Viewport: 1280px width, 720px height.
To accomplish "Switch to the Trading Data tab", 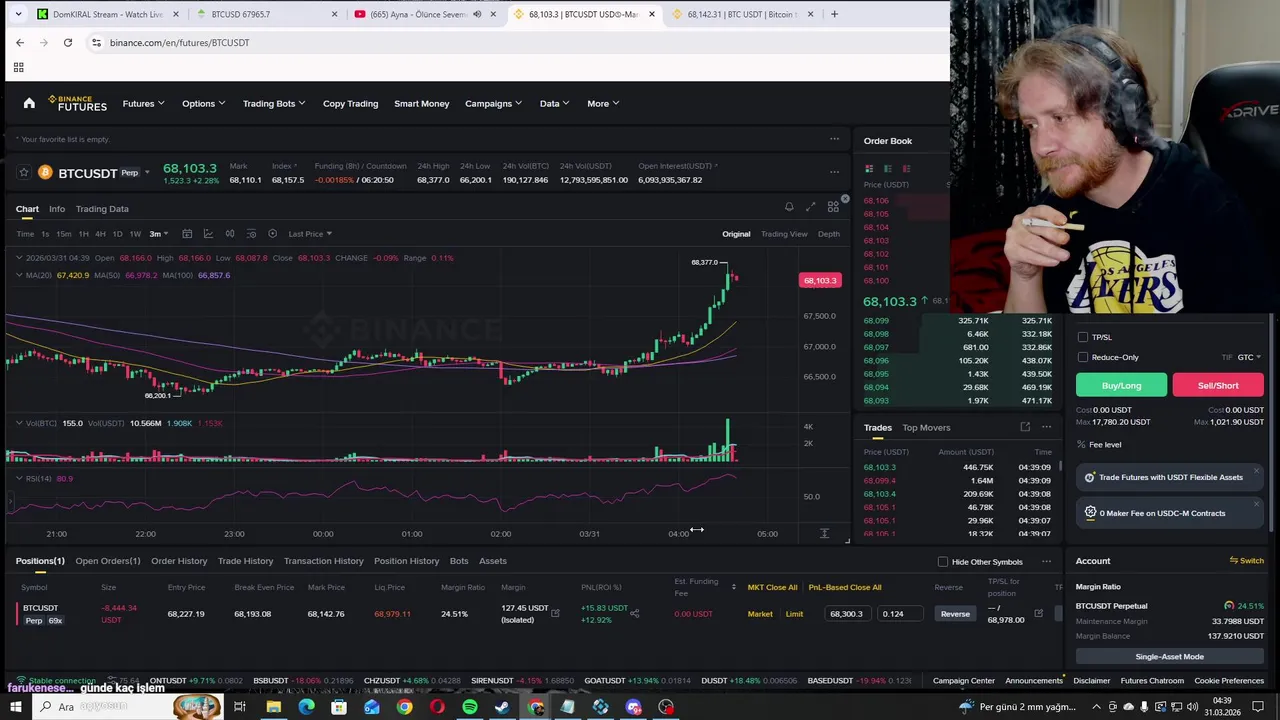I will click(x=102, y=209).
